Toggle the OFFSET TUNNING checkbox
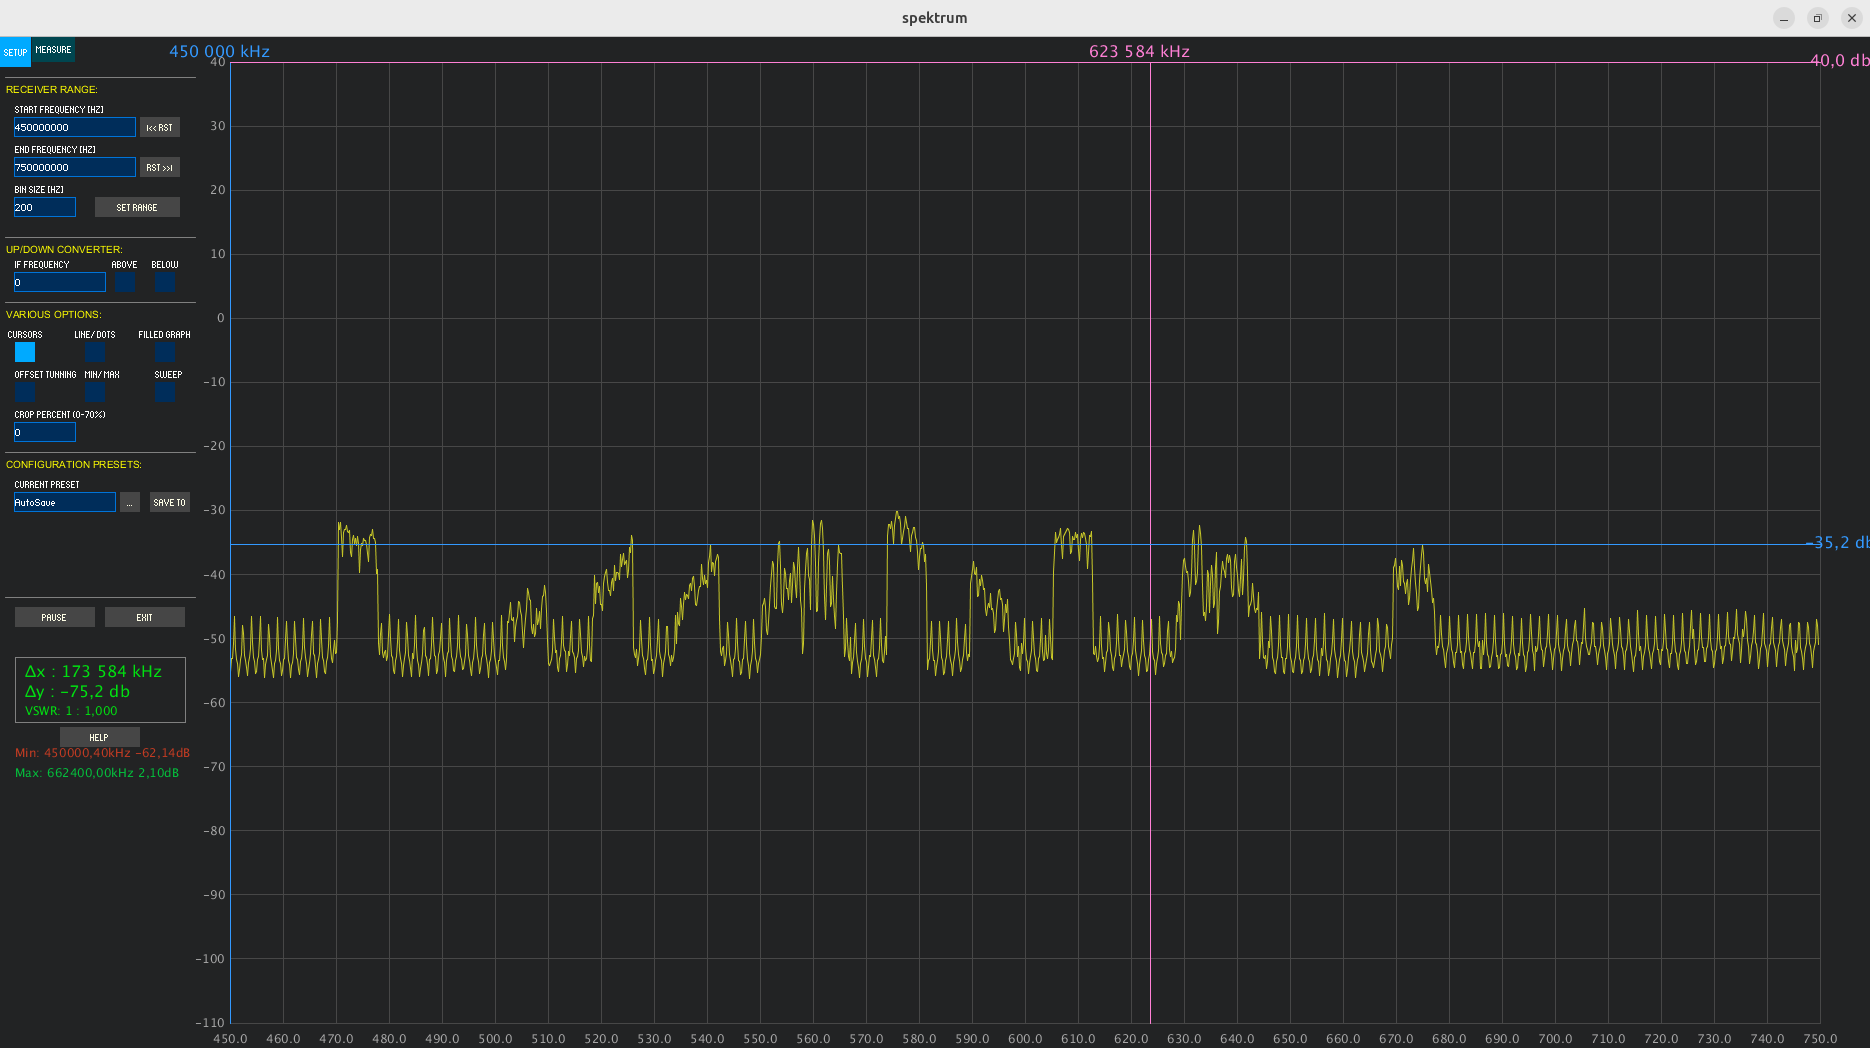Screen dimensions: 1870x1048 pyautogui.click(x=25, y=392)
